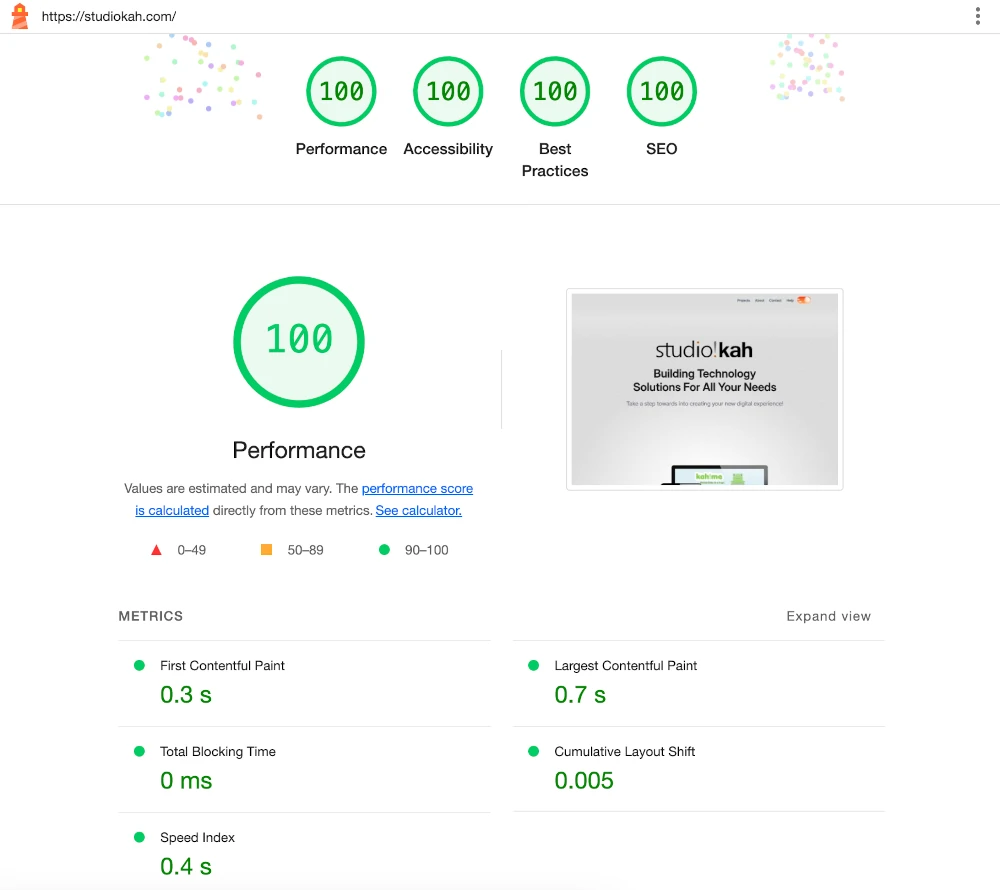This screenshot has width=1000, height=890.
Task: Open the performance score is calculated link
Action: click(x=417, y=488)
